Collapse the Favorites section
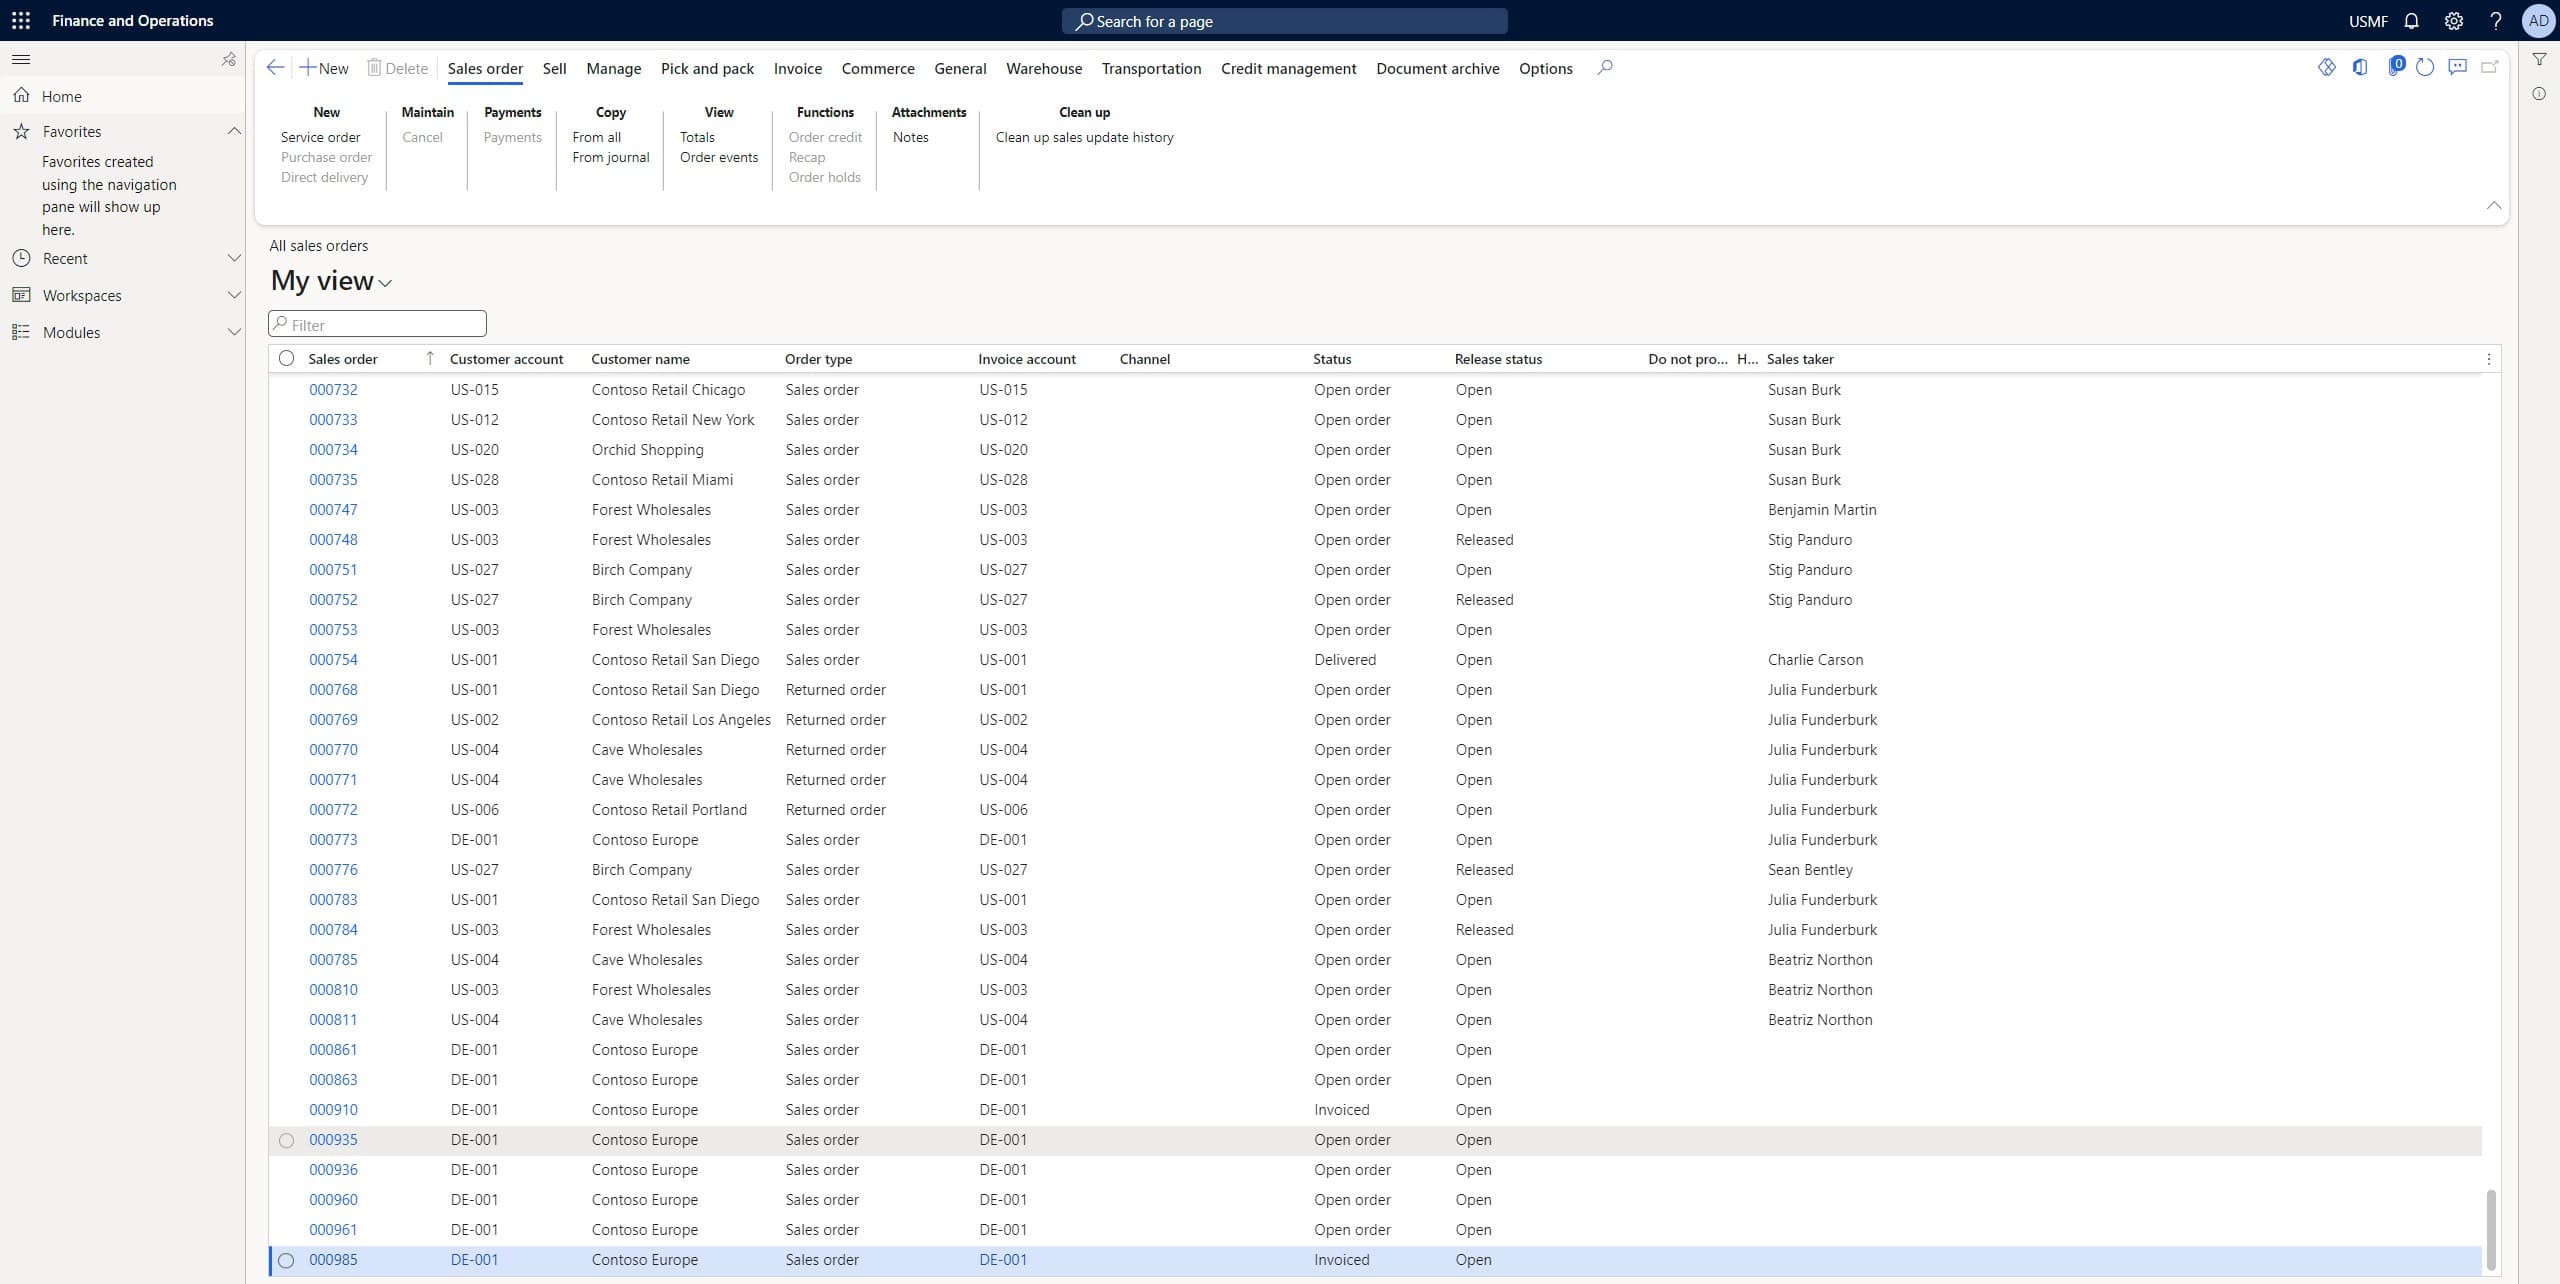2560x1284 pixels. click(x=233, y=131)
